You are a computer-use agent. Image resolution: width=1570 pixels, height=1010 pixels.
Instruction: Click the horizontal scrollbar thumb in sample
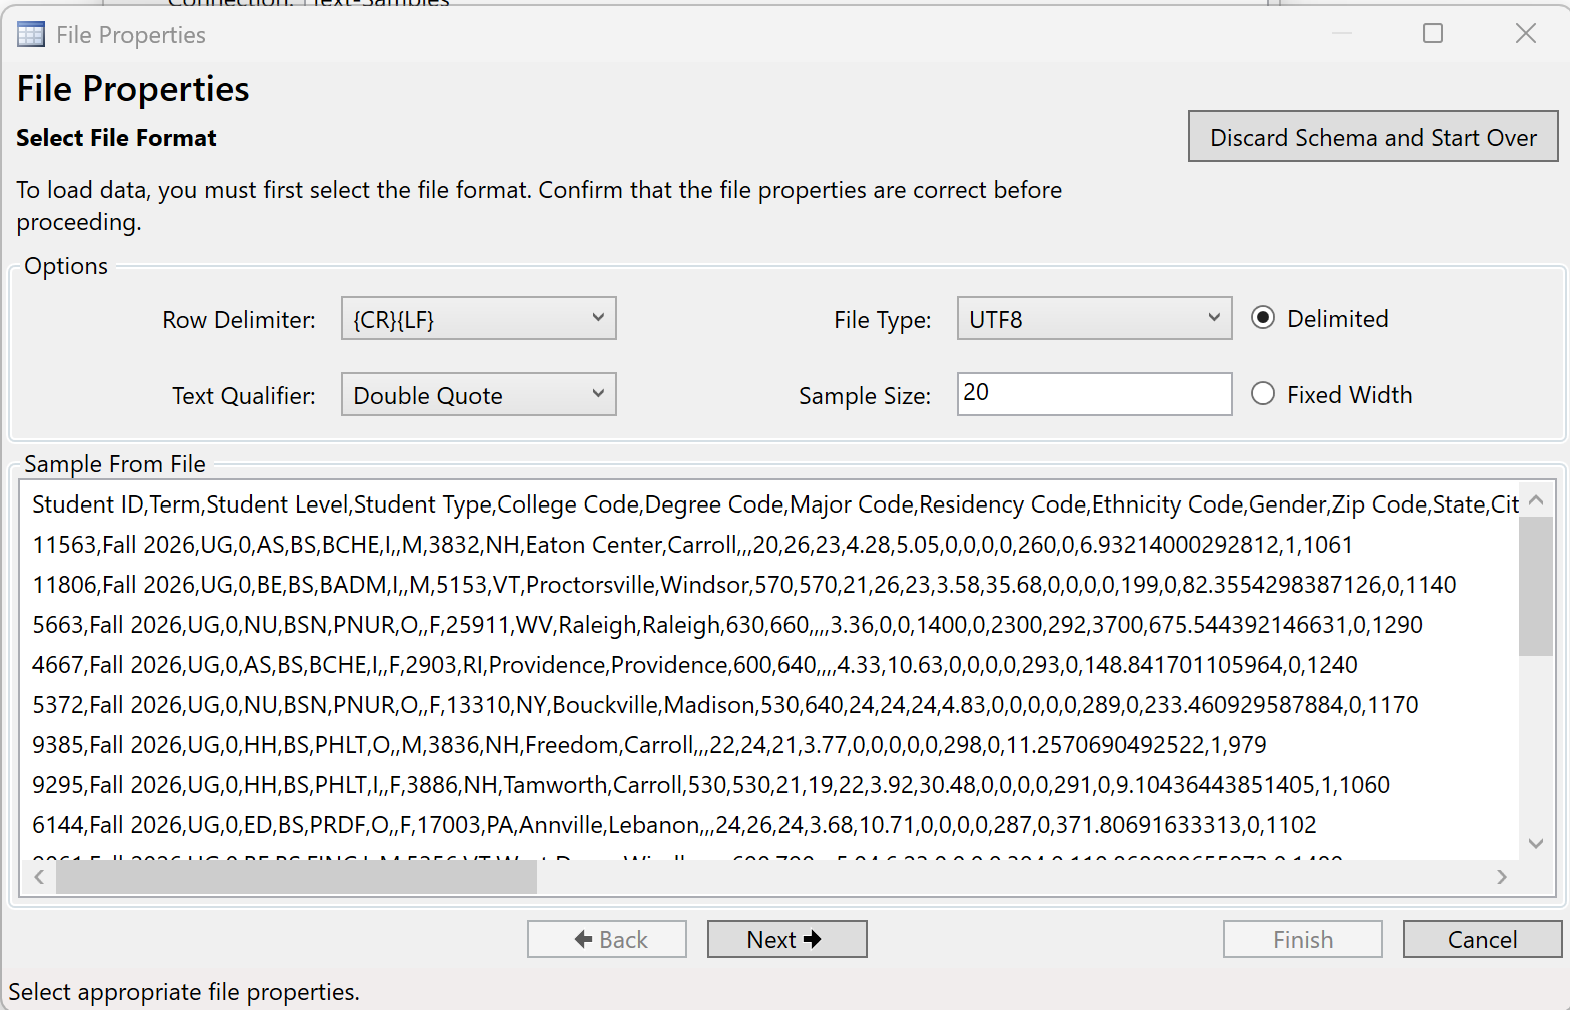297,877
